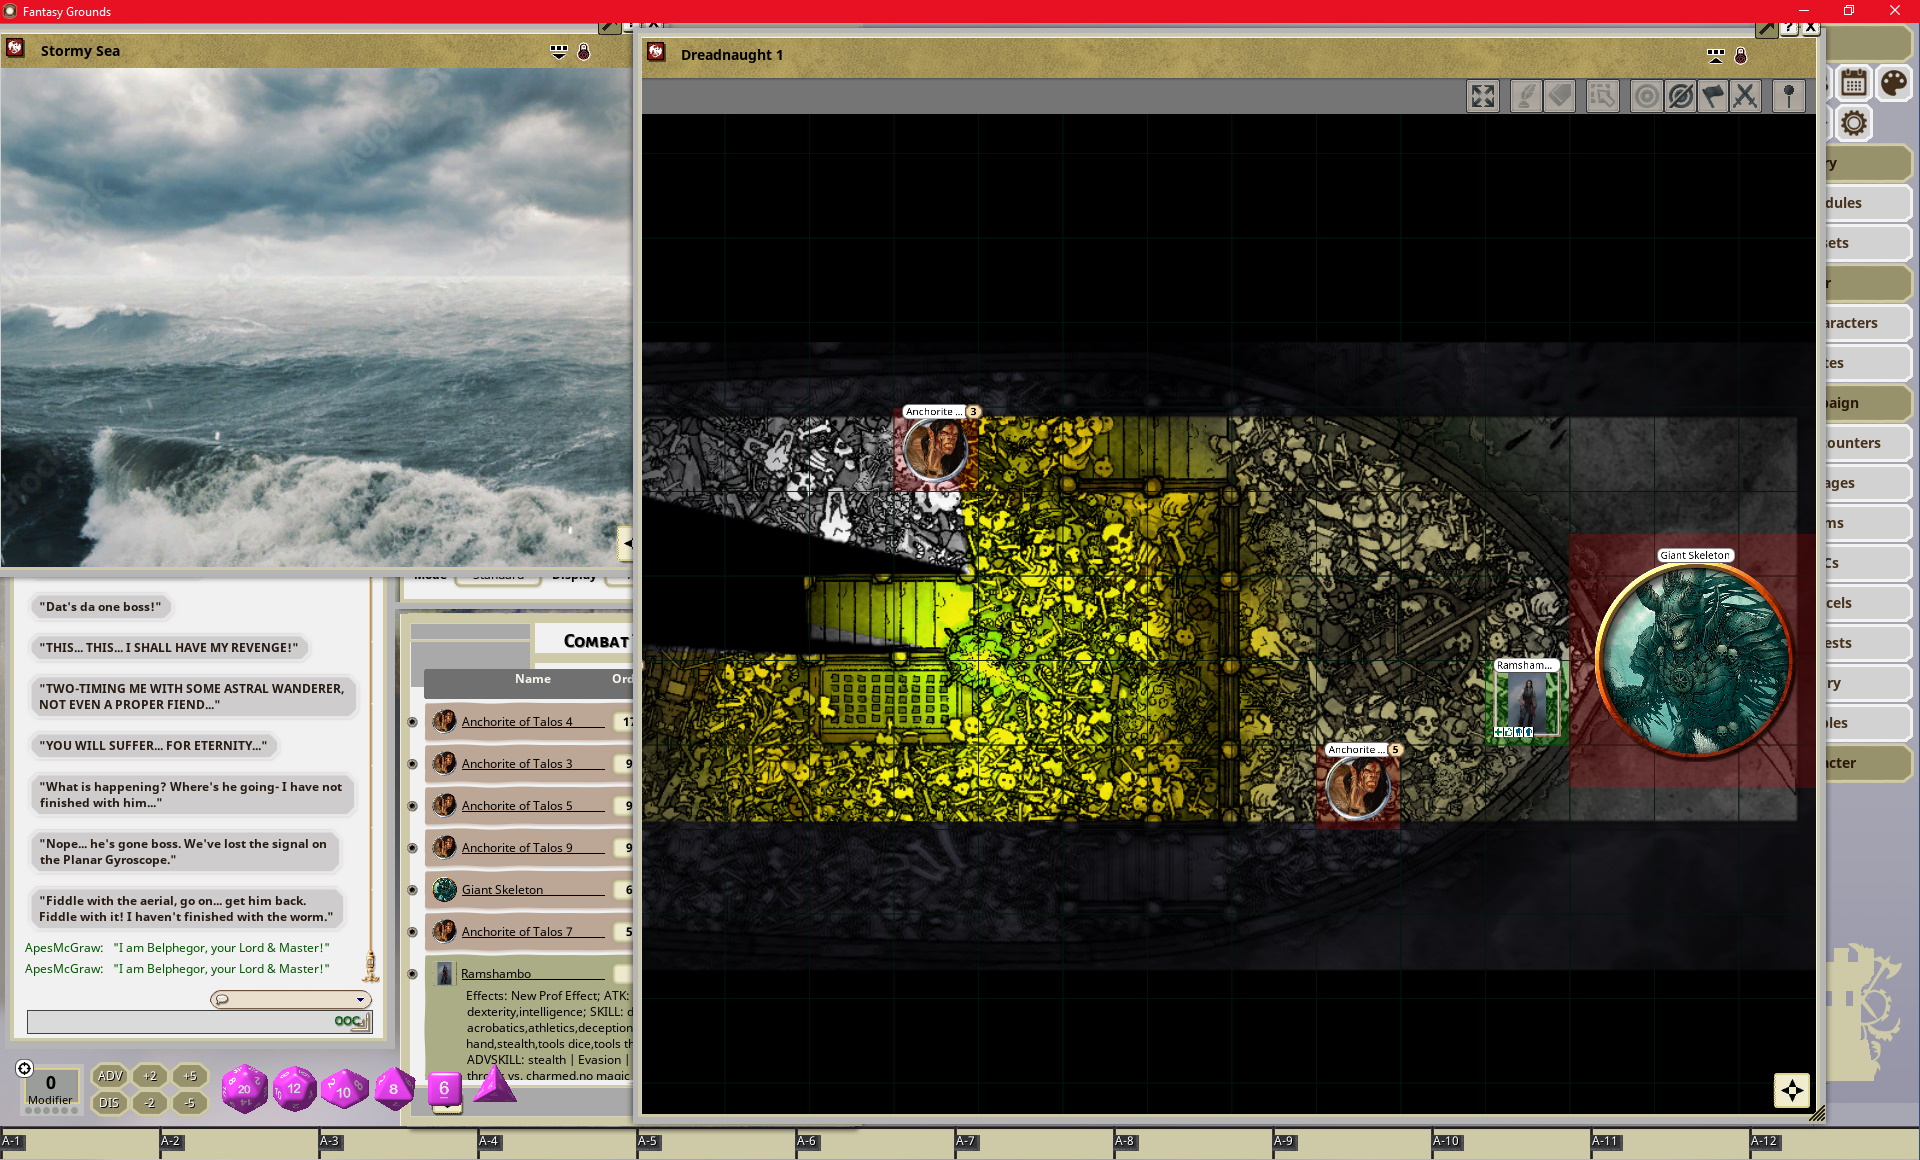Click the help question mark on Dreadnaught window

[x=1790, y=27]
